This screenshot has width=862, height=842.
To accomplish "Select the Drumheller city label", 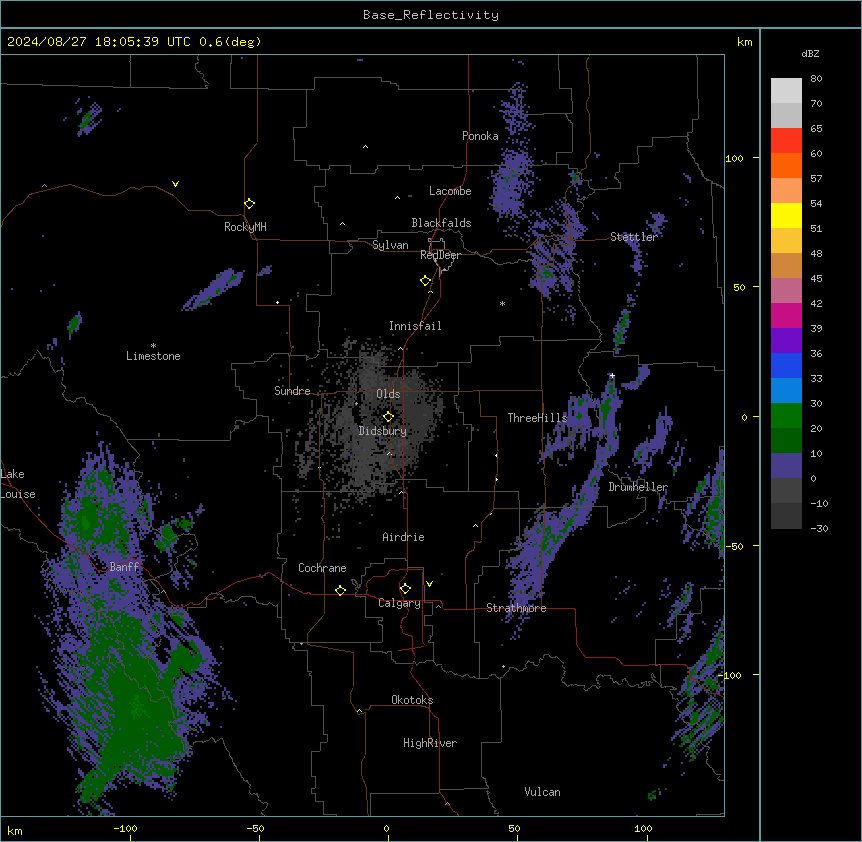I will click(638, 487).
